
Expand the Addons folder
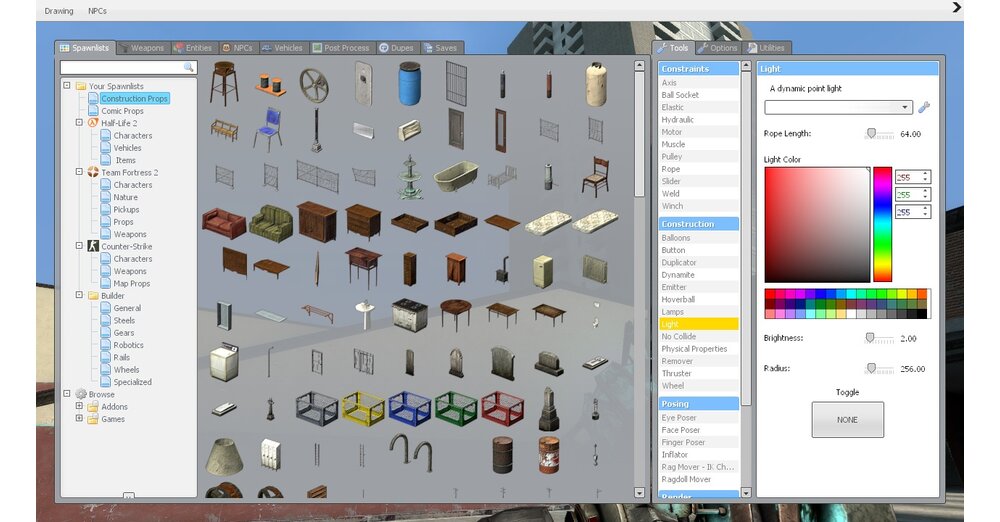[79, 407]
